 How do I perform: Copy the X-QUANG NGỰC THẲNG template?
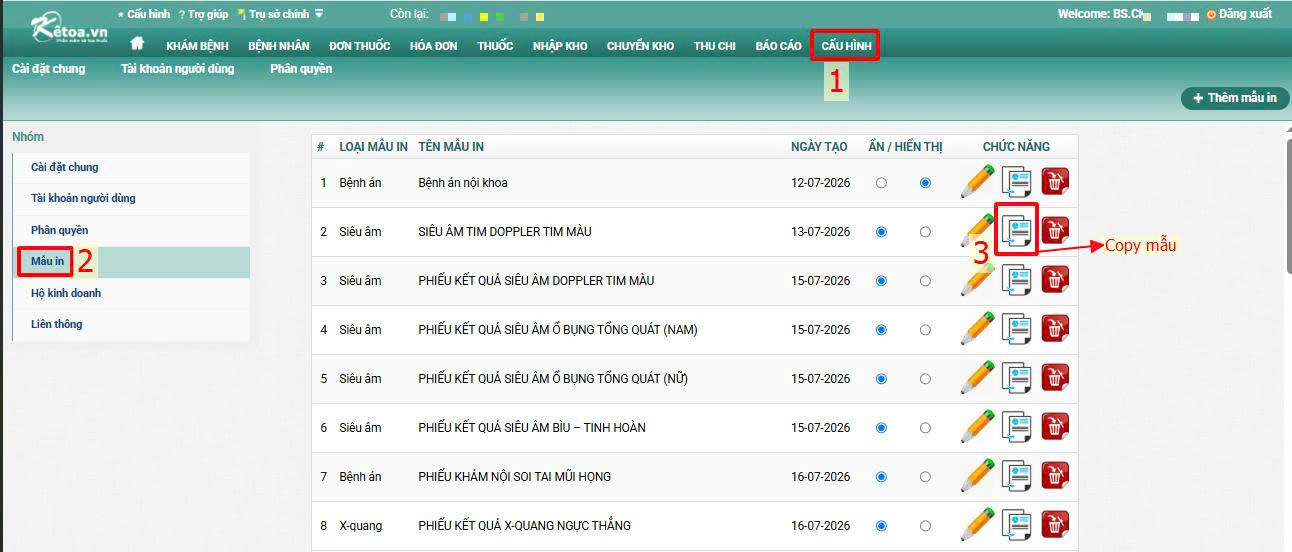coord(1017,525)
